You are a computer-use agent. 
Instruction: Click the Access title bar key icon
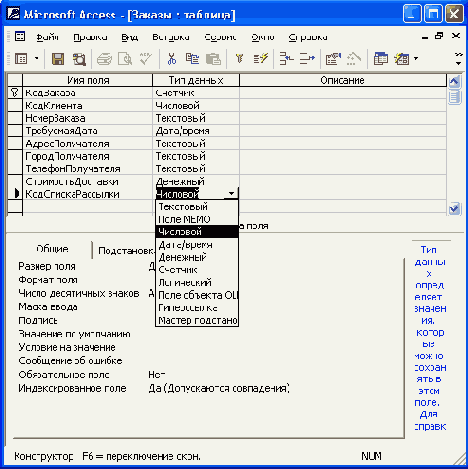[13, 14]
